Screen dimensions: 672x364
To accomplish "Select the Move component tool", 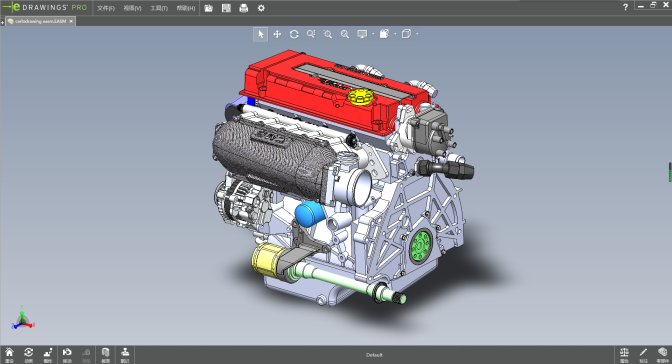I will [67, 355].
